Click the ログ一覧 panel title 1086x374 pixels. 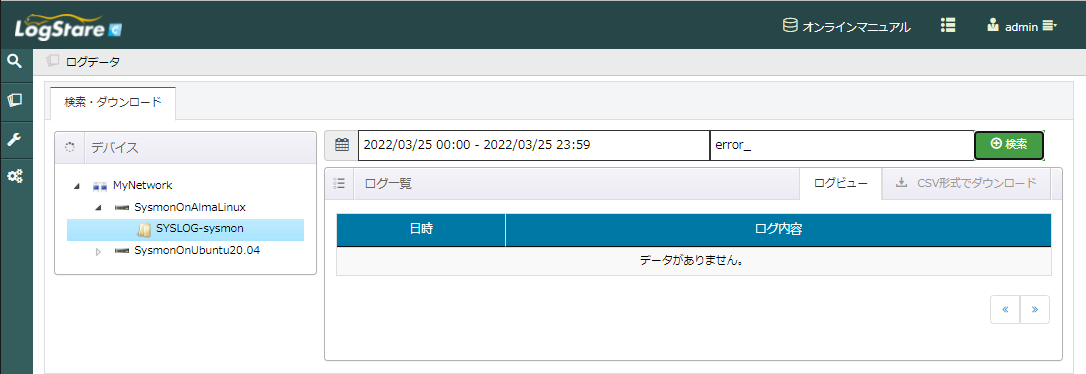388,184
